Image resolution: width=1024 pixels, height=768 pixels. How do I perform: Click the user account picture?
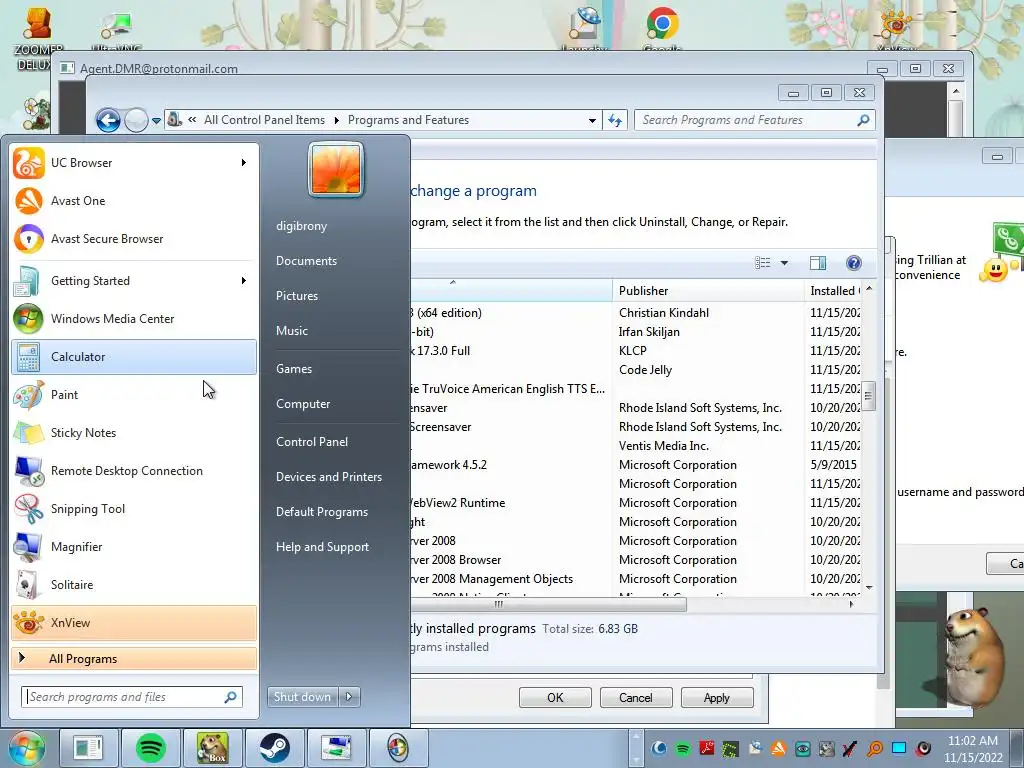point(336,170)
